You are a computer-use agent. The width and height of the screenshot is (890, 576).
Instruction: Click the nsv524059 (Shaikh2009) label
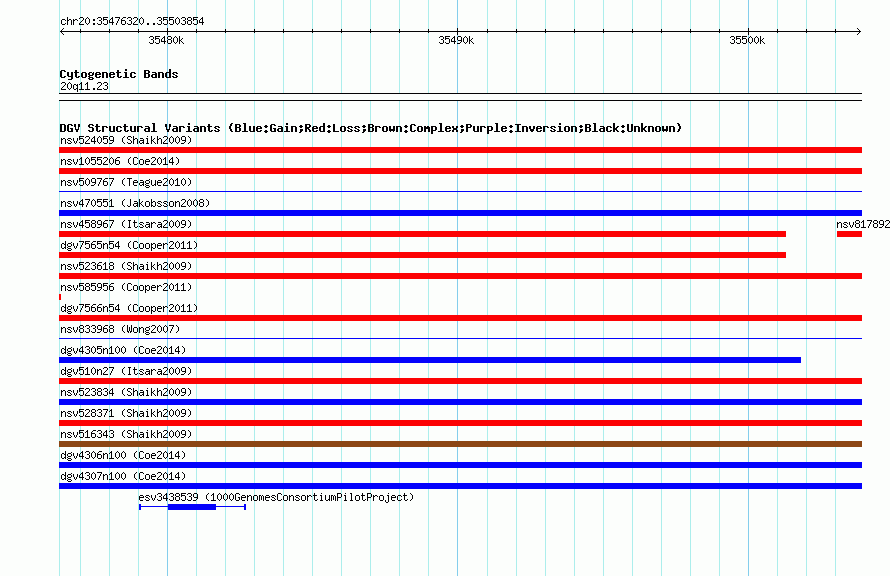tap(126, 140)
